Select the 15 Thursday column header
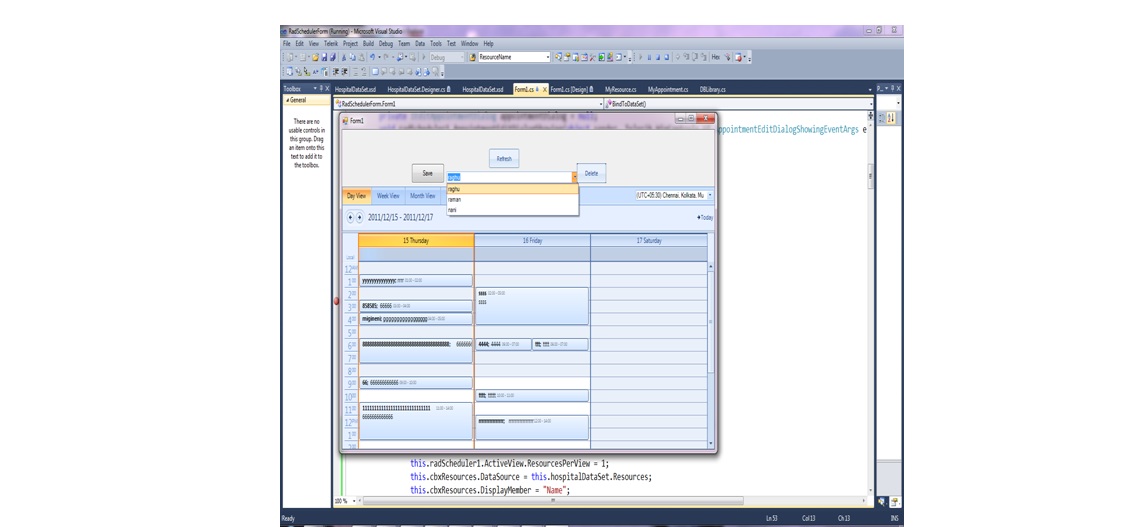Image resolution: width=1137 pixels, height=527 pixels. pyautogui.click(x=416, y=240)
